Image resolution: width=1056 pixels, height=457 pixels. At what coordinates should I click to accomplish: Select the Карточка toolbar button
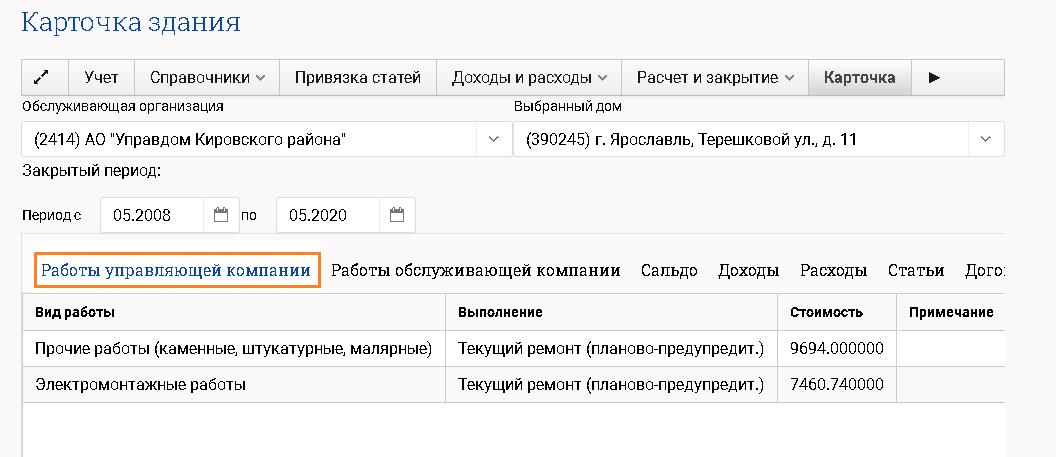859,77
